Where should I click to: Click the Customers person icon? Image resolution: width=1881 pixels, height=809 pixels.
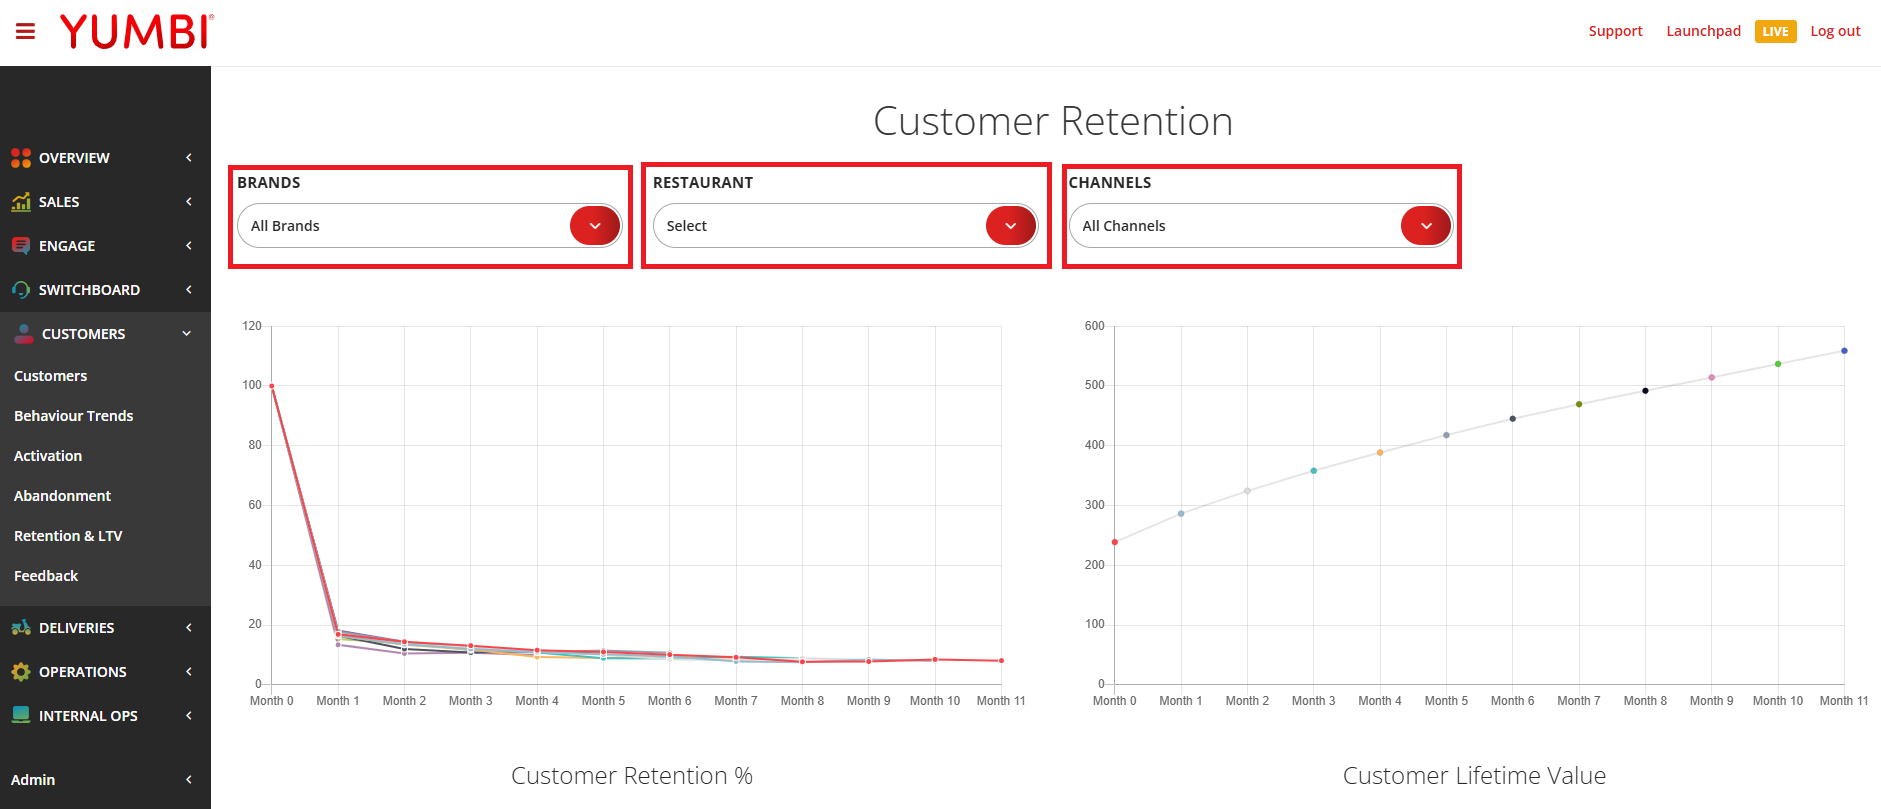click(24, 334)
